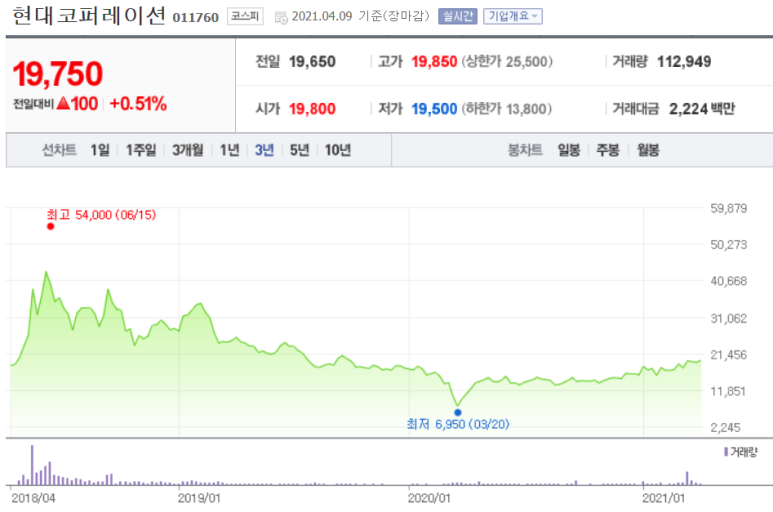773x512 pixels.
Task: Click the 2020/01 x-axis label
Action: [x=429, y=499]
